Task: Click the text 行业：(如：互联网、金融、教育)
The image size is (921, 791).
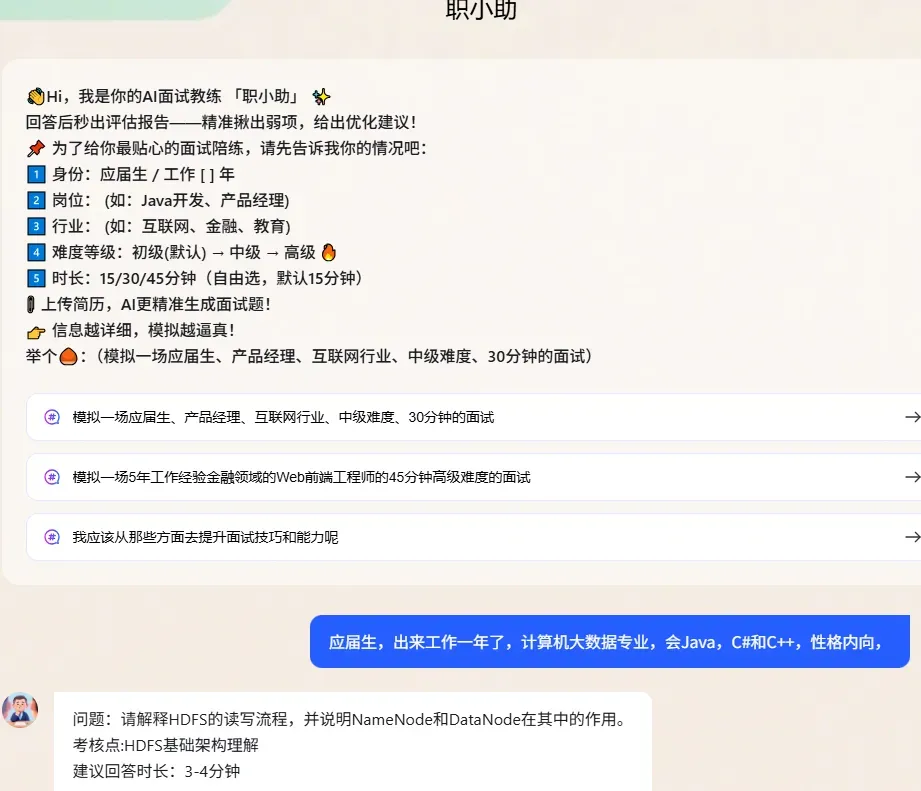Action: [171, 226]
